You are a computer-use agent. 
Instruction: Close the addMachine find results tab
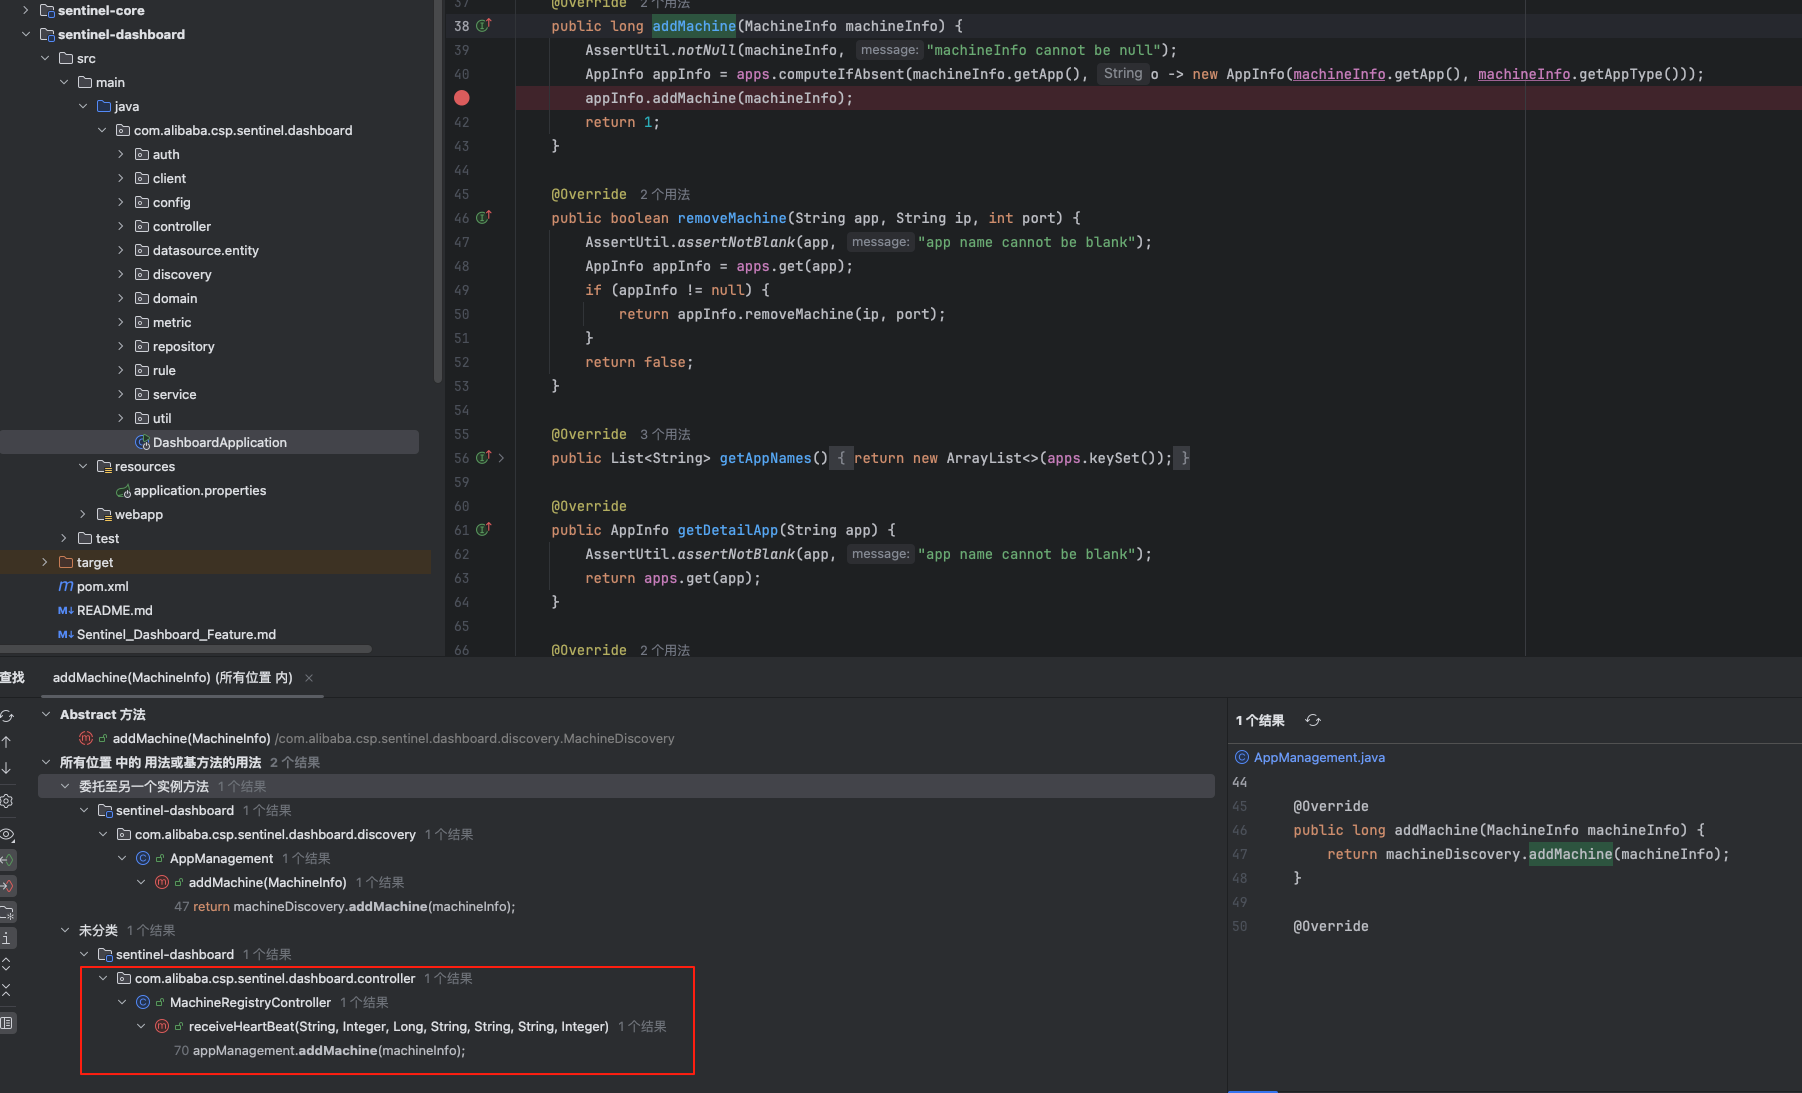[309, 678]
